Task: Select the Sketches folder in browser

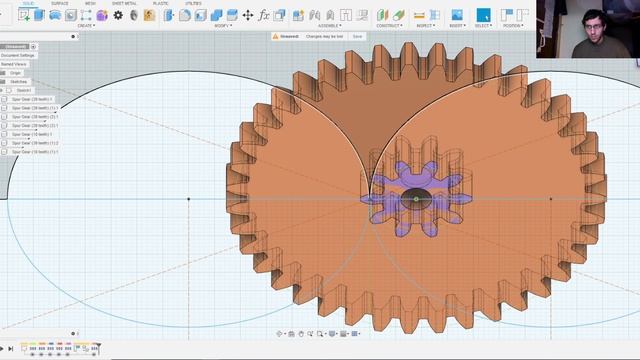Action: tap(18, 82)
